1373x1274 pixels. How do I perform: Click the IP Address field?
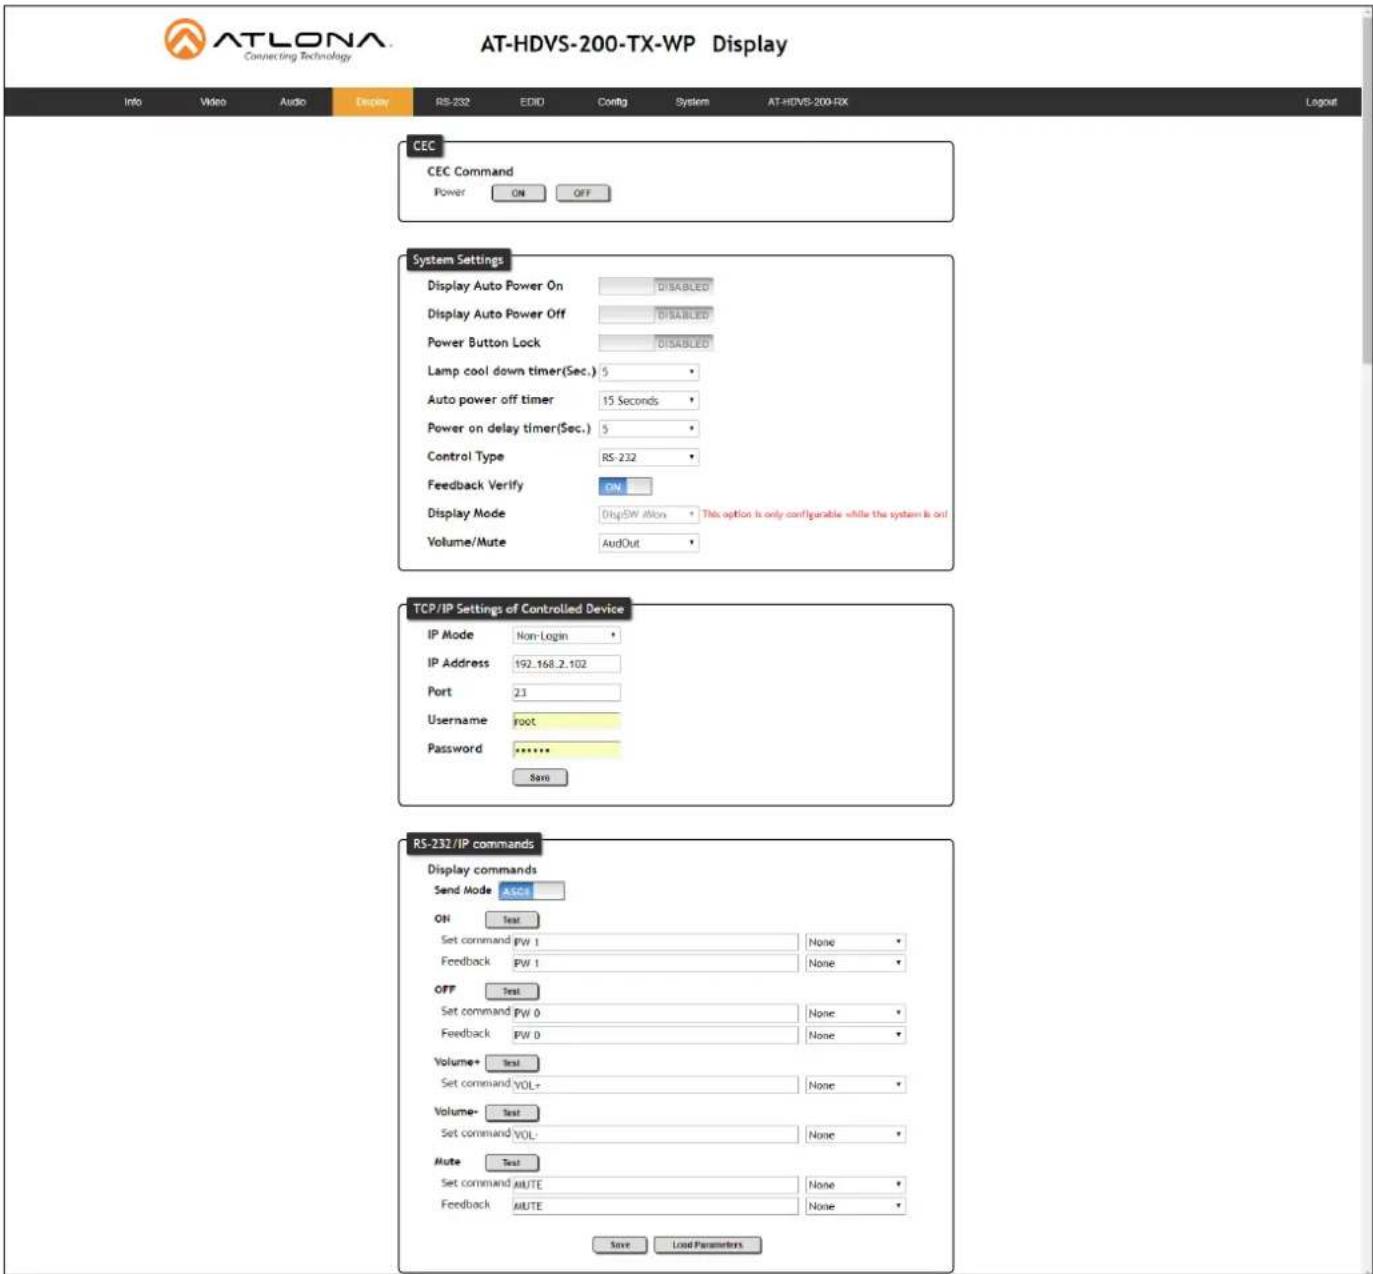pyautogui.click(x=566, y=664)
